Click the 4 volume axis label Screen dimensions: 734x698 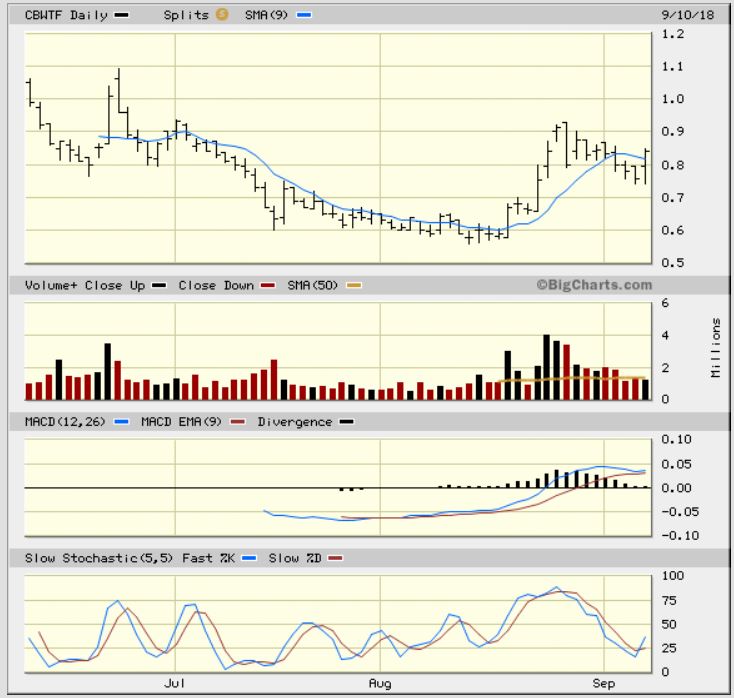tap(665, 336)
